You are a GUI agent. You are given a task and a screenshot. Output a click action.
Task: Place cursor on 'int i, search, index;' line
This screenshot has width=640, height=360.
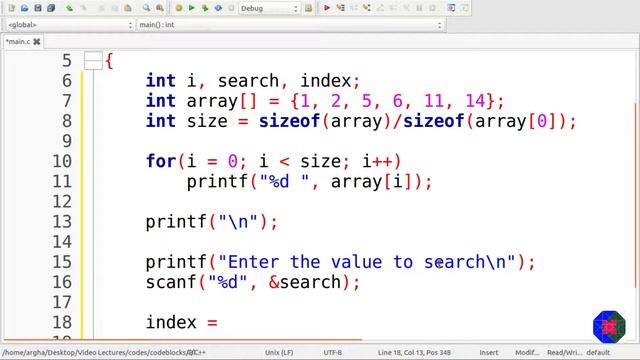click(x=253, y=81)
